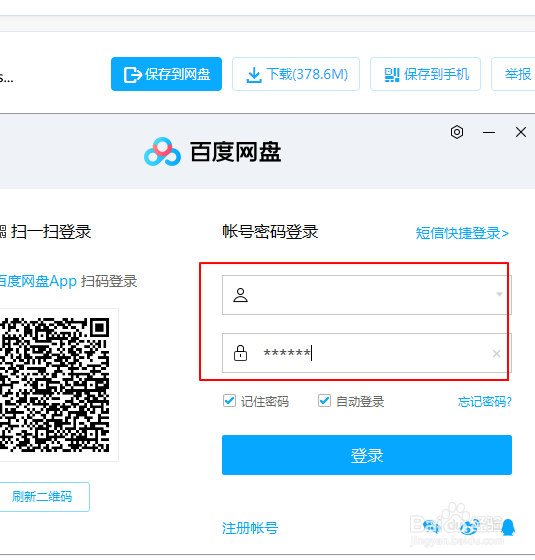Toggle the 自动登录 checkbox

(324, 401)
